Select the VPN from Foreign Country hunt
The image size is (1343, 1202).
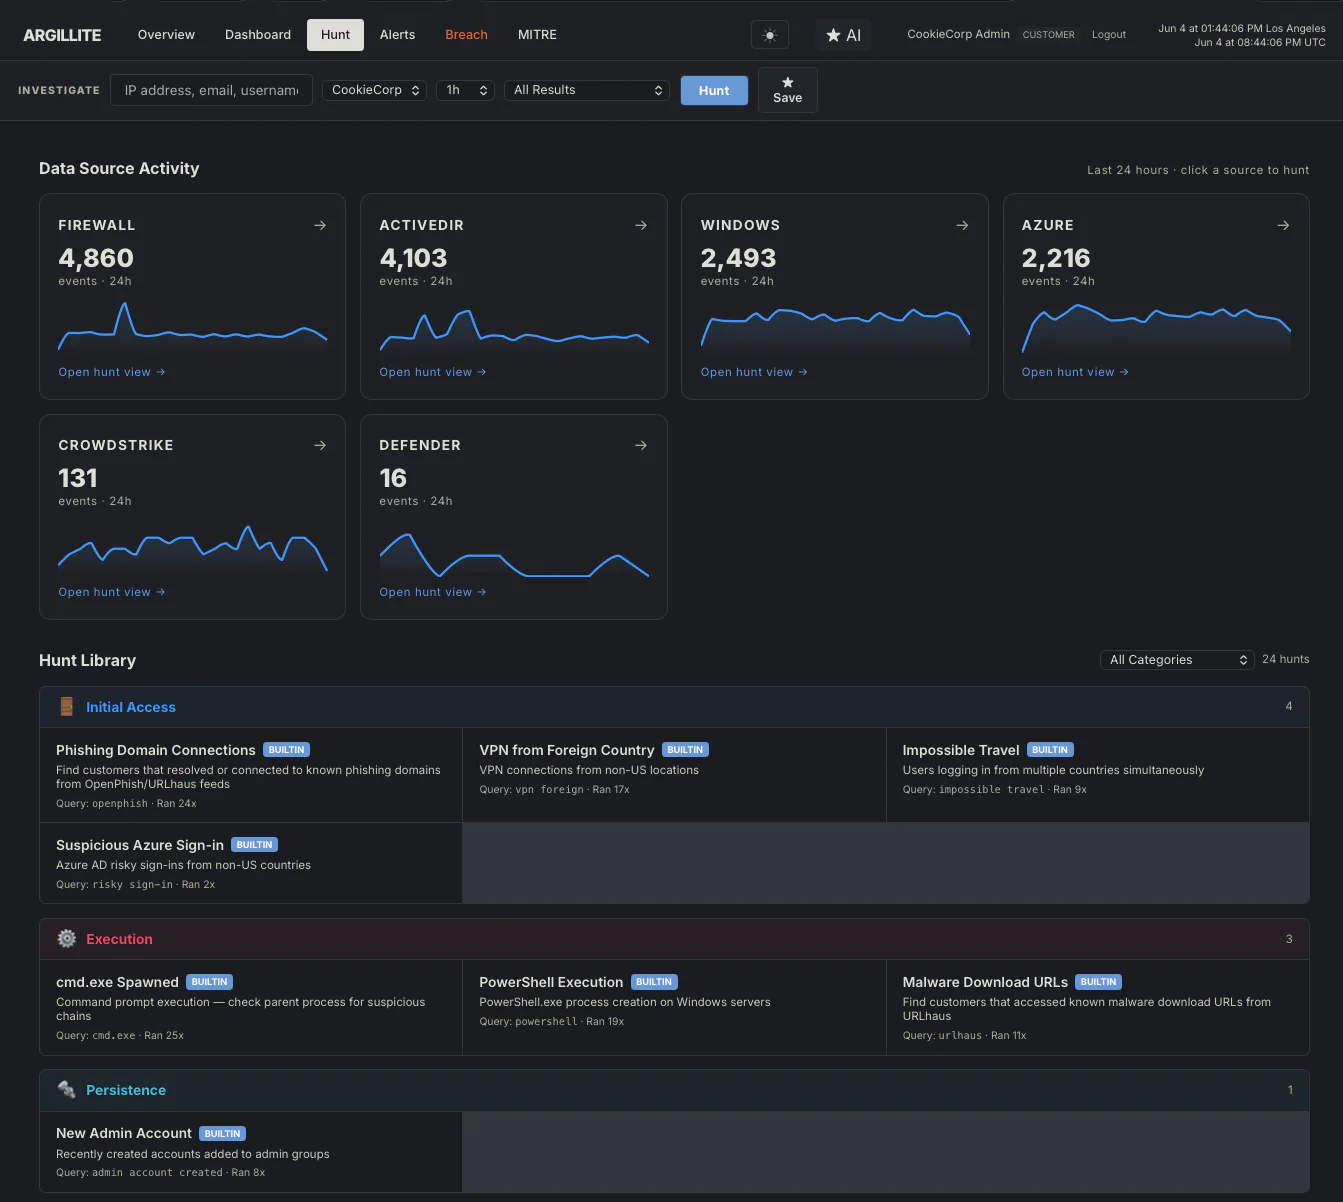click(674, 775)
